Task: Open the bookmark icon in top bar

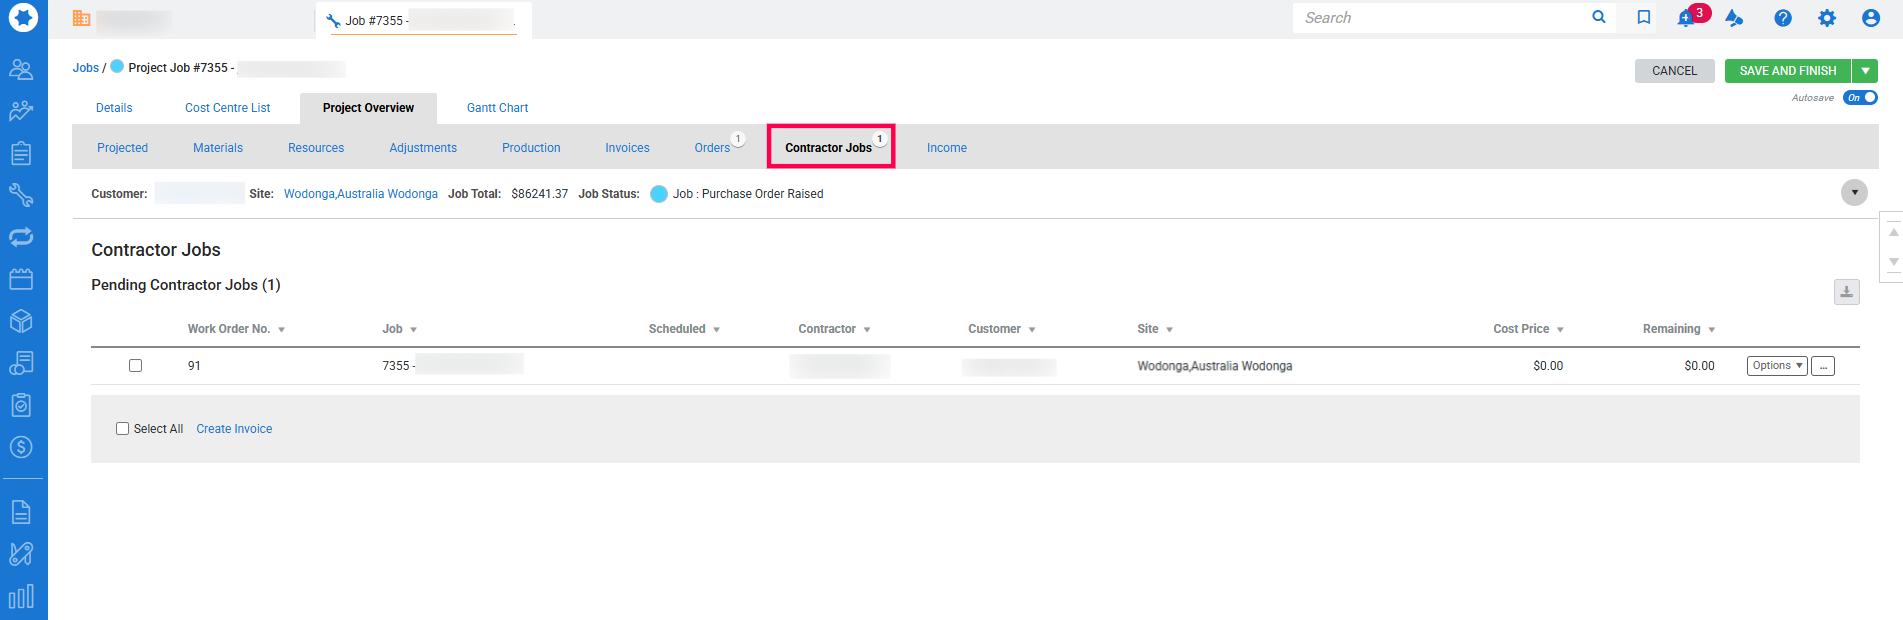Action: point(1643,18)
